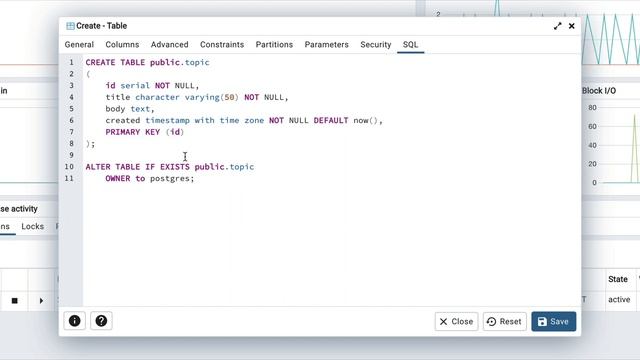Click the State column header in background table
The width and height of the screenshot is (640, 360).
pos(618,279)
